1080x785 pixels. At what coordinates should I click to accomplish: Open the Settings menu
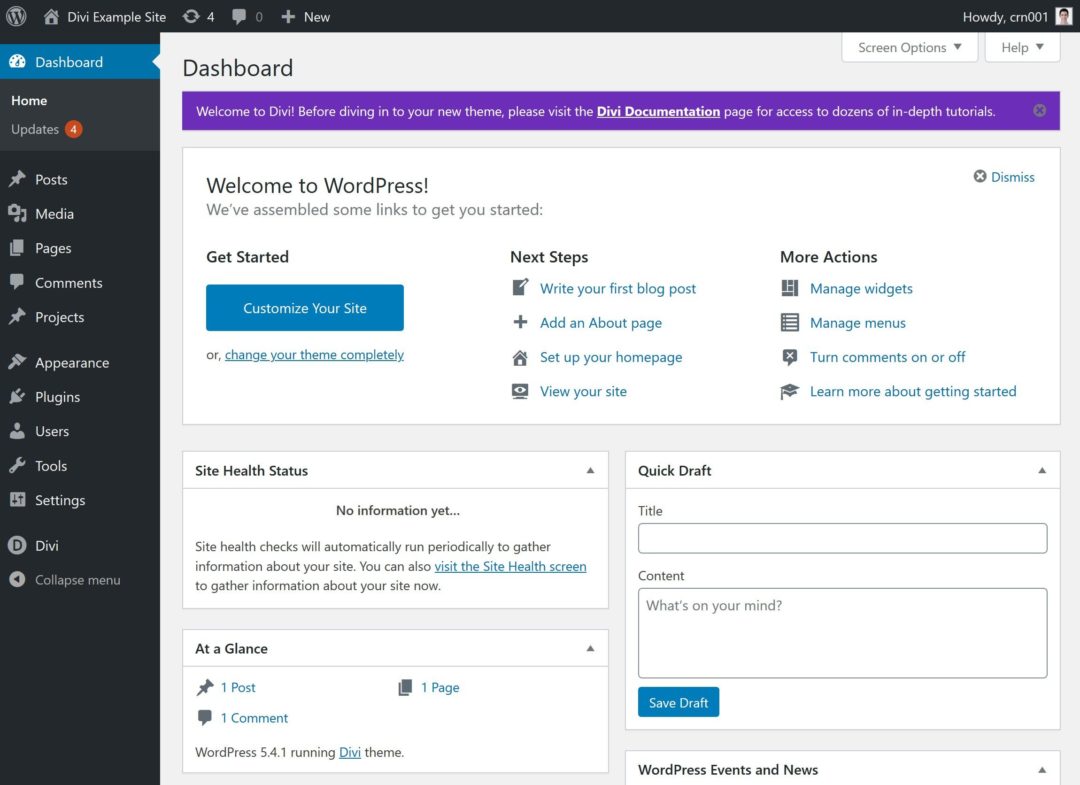pyautogui.click(x=80, y=500)
